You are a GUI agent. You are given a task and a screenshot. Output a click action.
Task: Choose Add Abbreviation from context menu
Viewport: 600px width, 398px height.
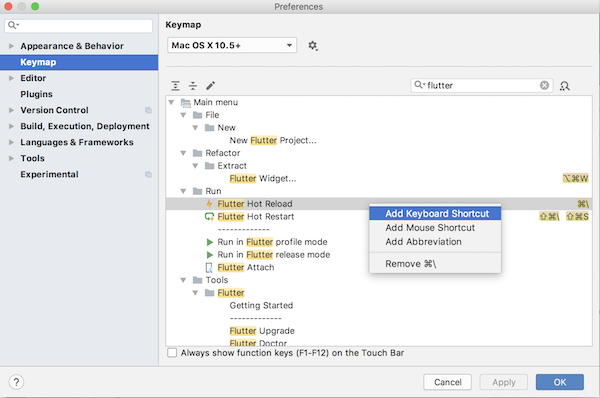point(435,242)
